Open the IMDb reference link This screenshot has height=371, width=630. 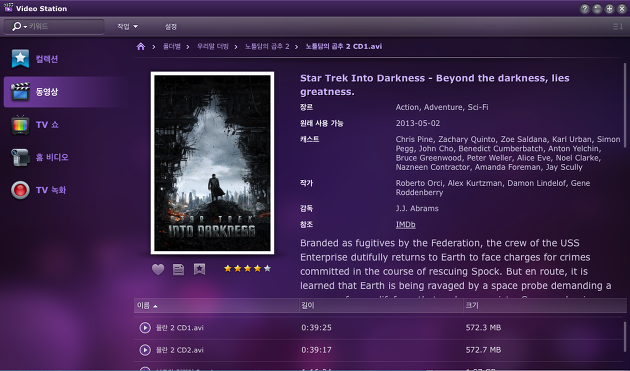[x=405, y=224]
